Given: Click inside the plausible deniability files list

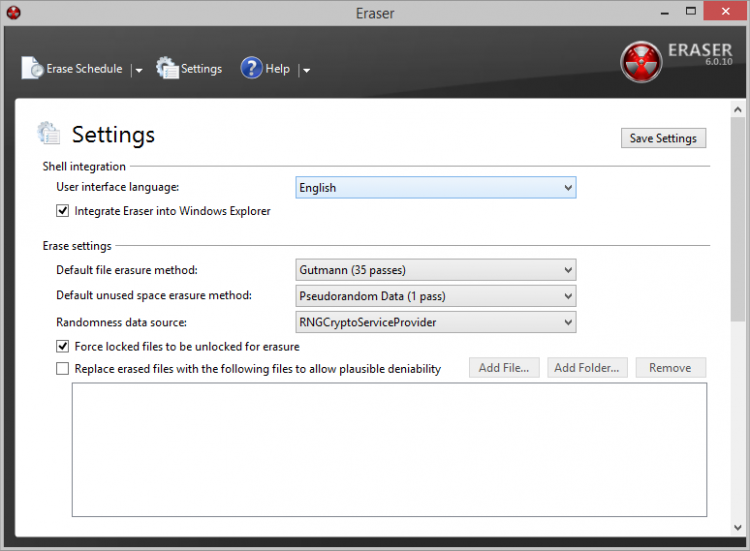Looking at the screenshot, I should pos(389,450).
